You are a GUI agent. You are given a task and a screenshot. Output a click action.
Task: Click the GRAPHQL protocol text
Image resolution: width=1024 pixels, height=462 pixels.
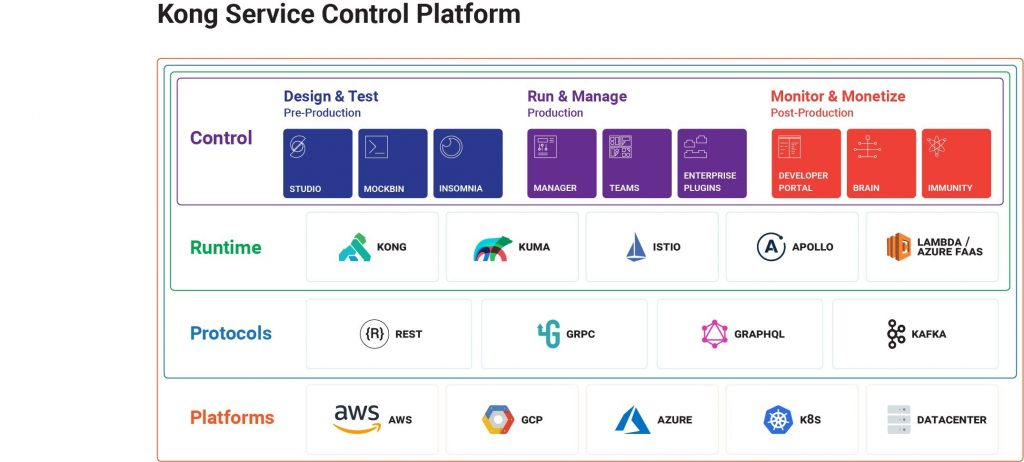click(760, 334)
